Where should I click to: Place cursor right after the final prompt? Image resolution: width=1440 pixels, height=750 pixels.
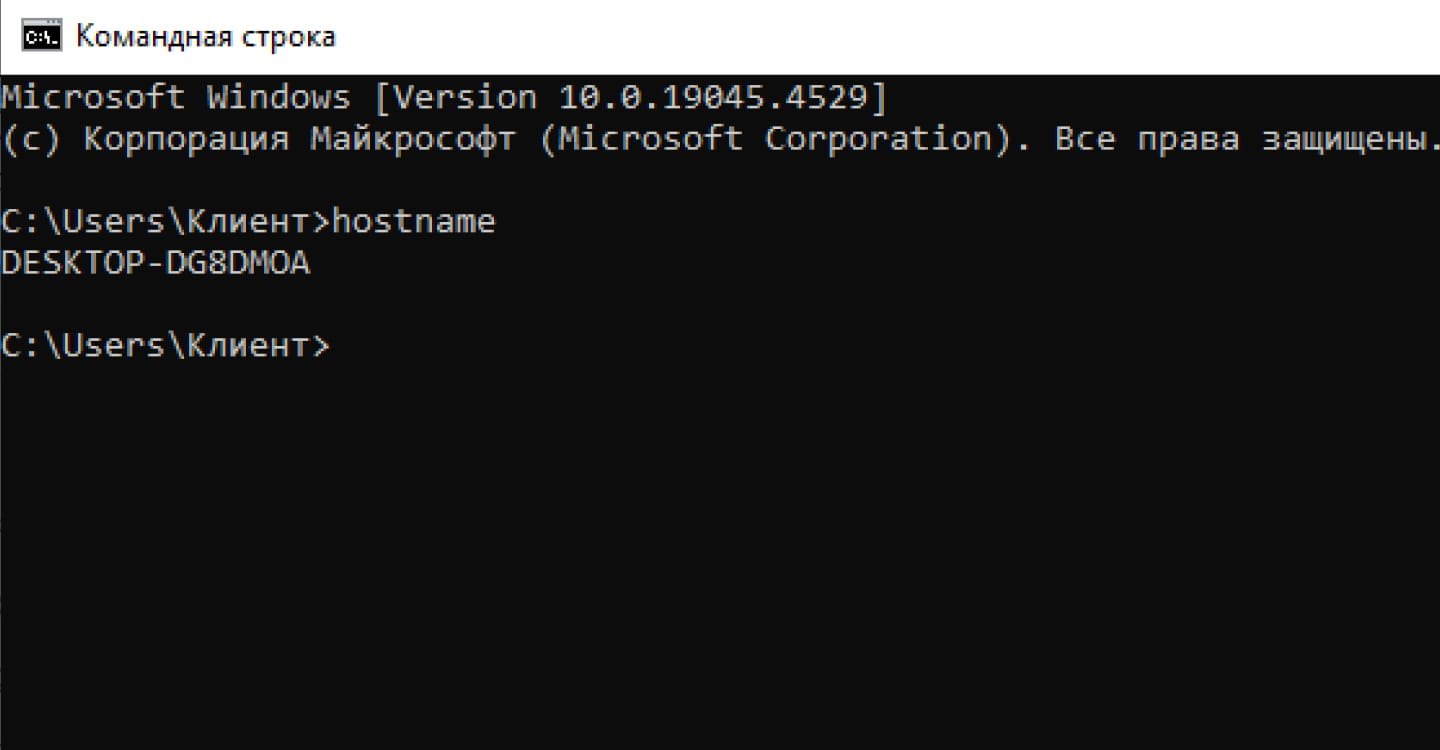pyautogui.click(x=335, y=345)
